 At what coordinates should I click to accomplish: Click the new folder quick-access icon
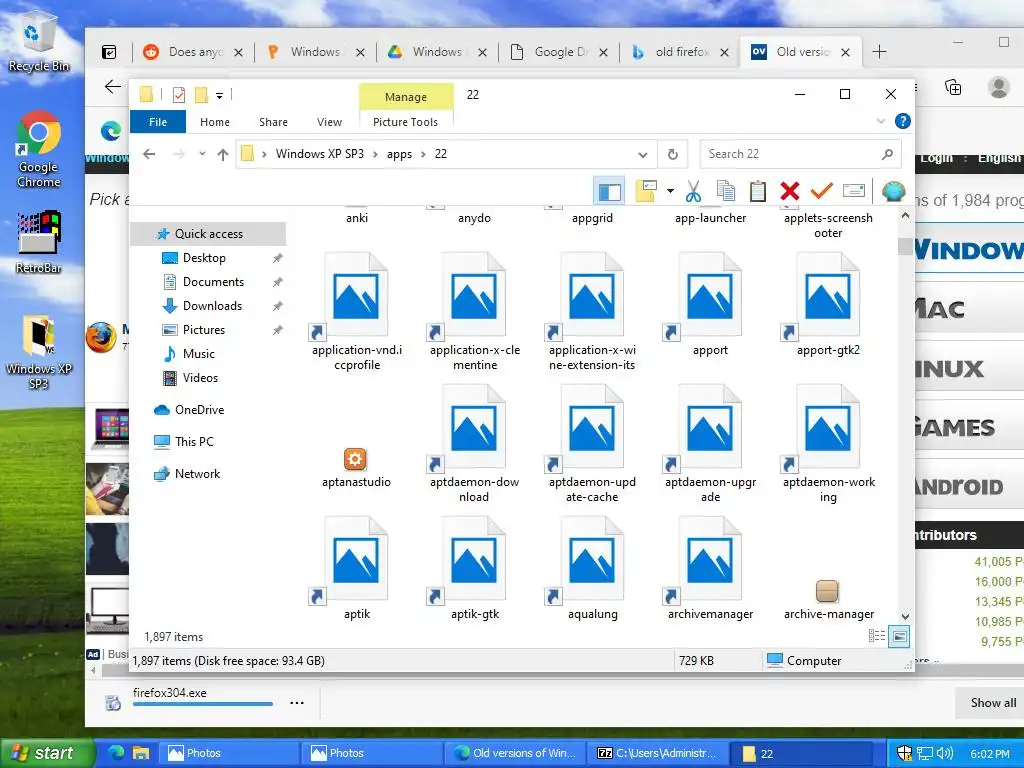pos(201,95)
